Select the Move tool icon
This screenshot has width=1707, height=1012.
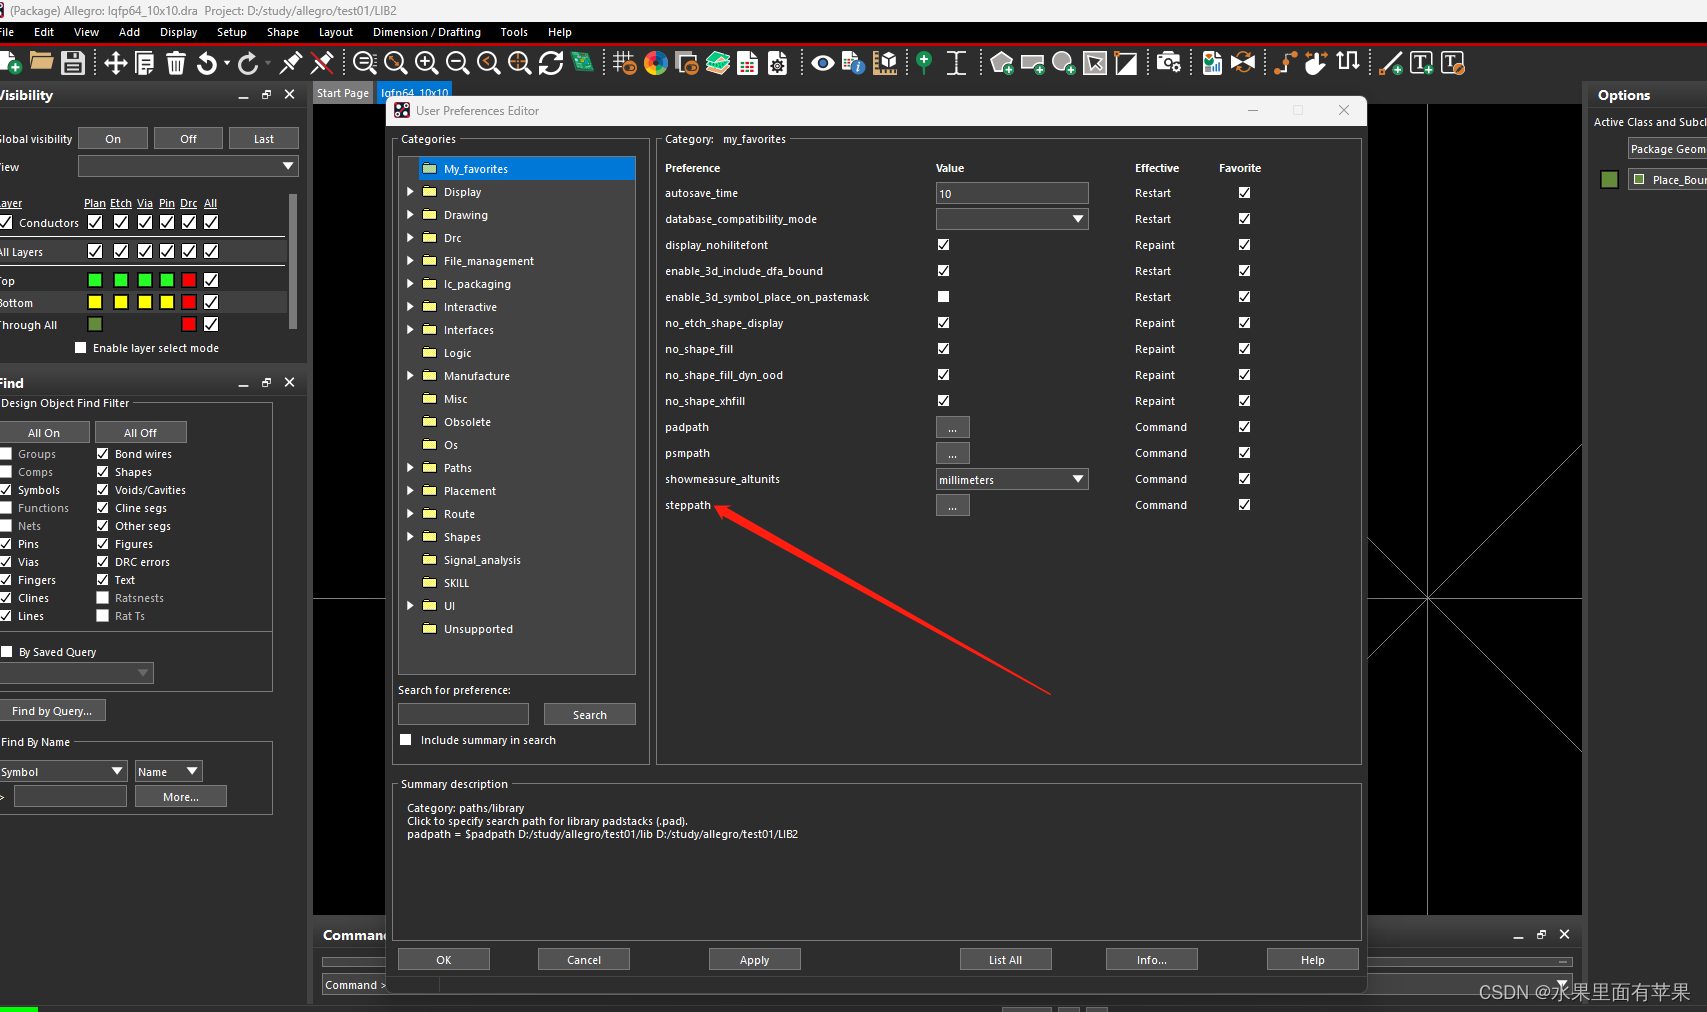pyautogui.click(x=115, y=63)
